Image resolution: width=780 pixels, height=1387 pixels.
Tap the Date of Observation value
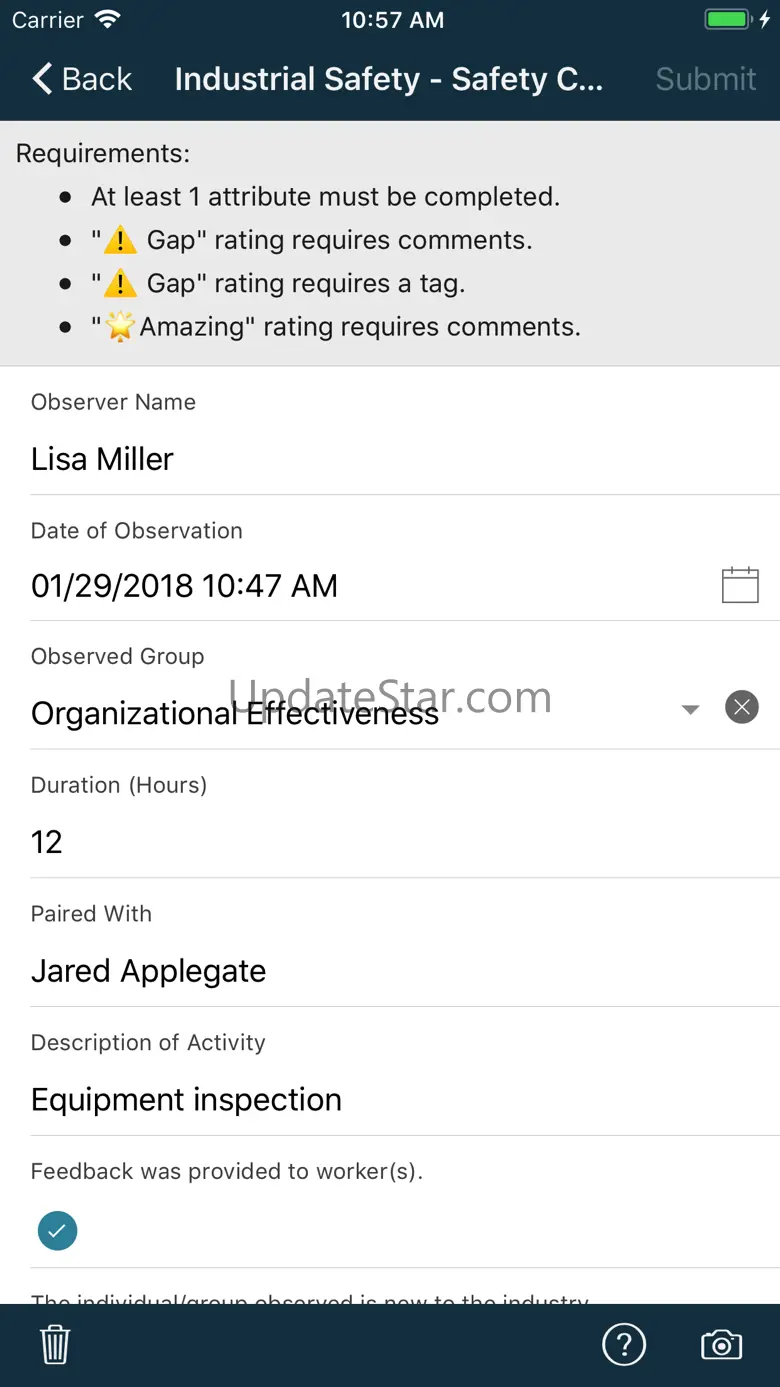[x=185, y=586]
